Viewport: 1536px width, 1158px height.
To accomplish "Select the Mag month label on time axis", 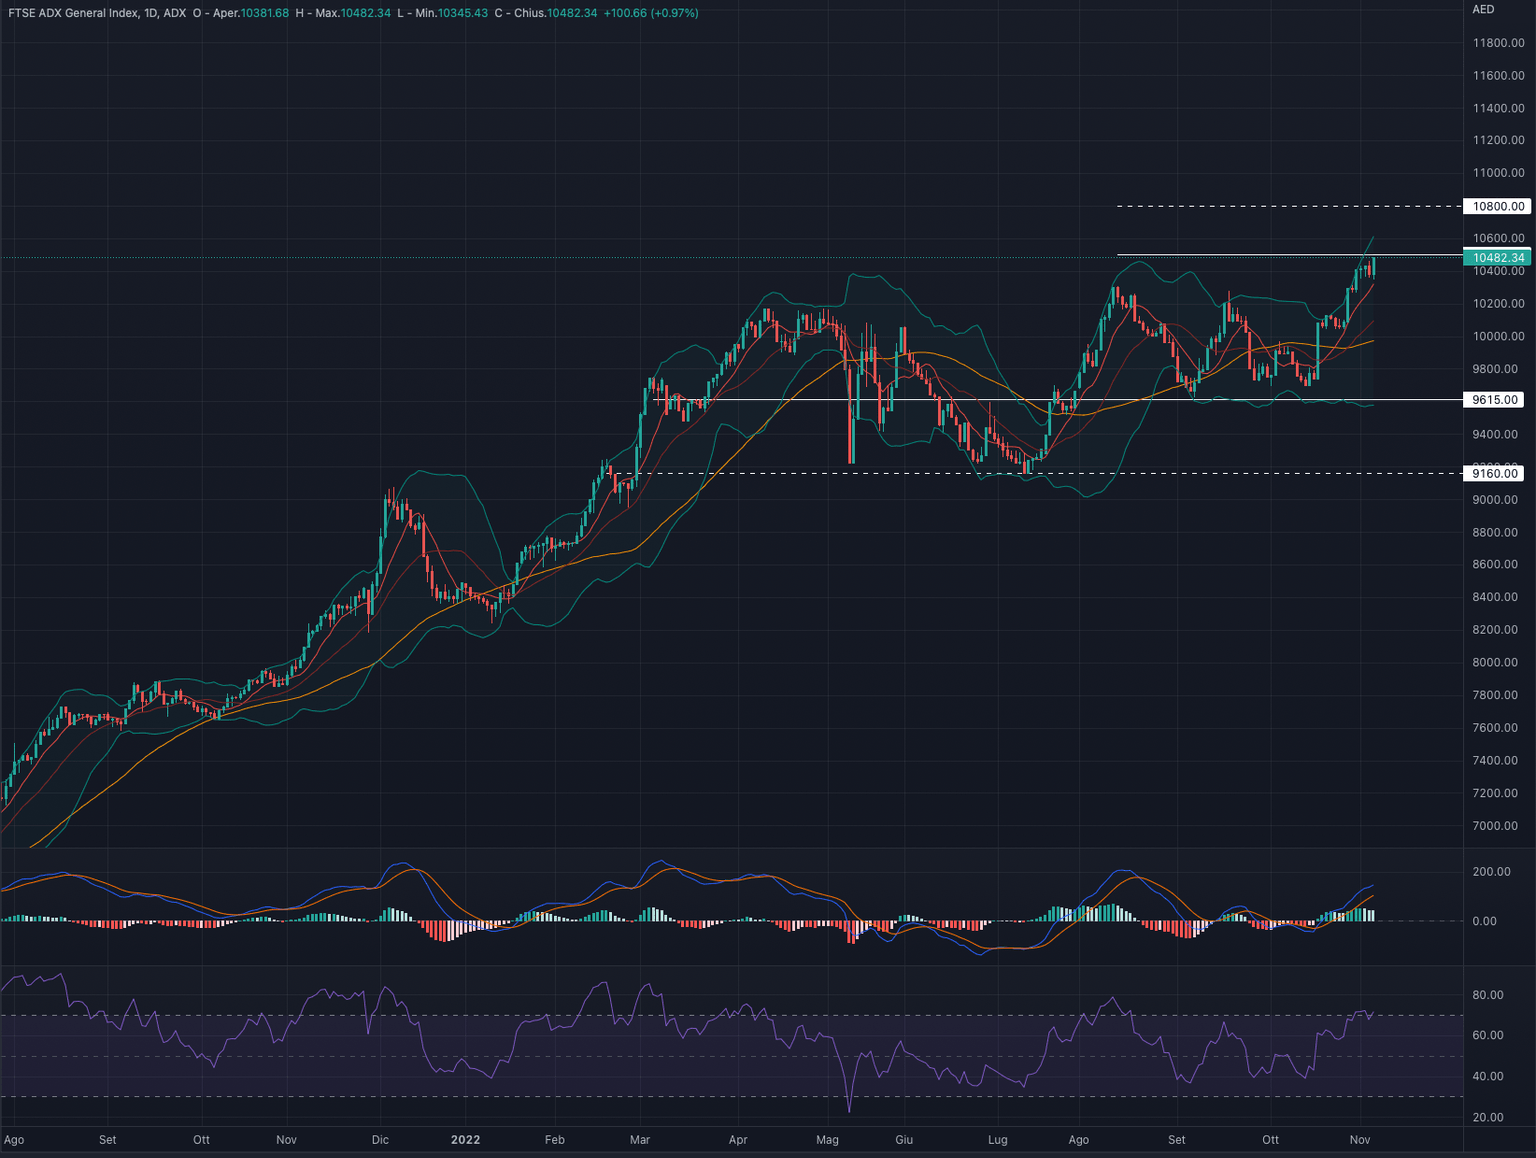I will [x=827, y=1139].
